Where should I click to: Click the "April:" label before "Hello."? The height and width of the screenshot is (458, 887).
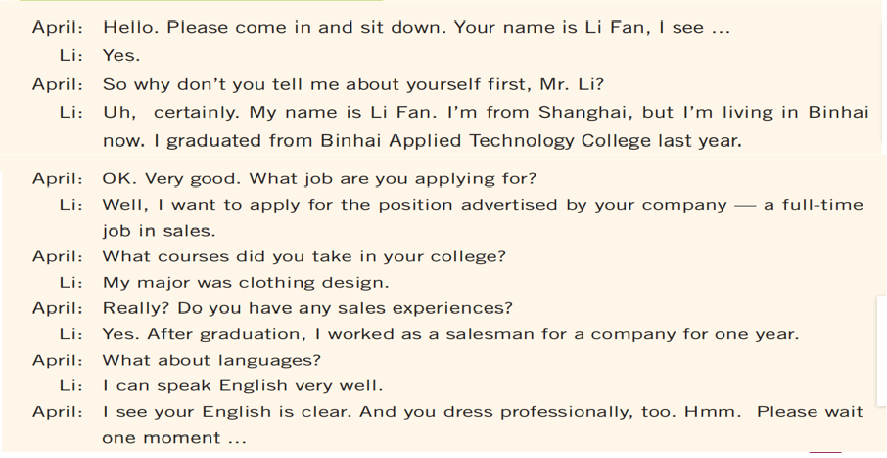pyautogui.click(x=57, y=28)
